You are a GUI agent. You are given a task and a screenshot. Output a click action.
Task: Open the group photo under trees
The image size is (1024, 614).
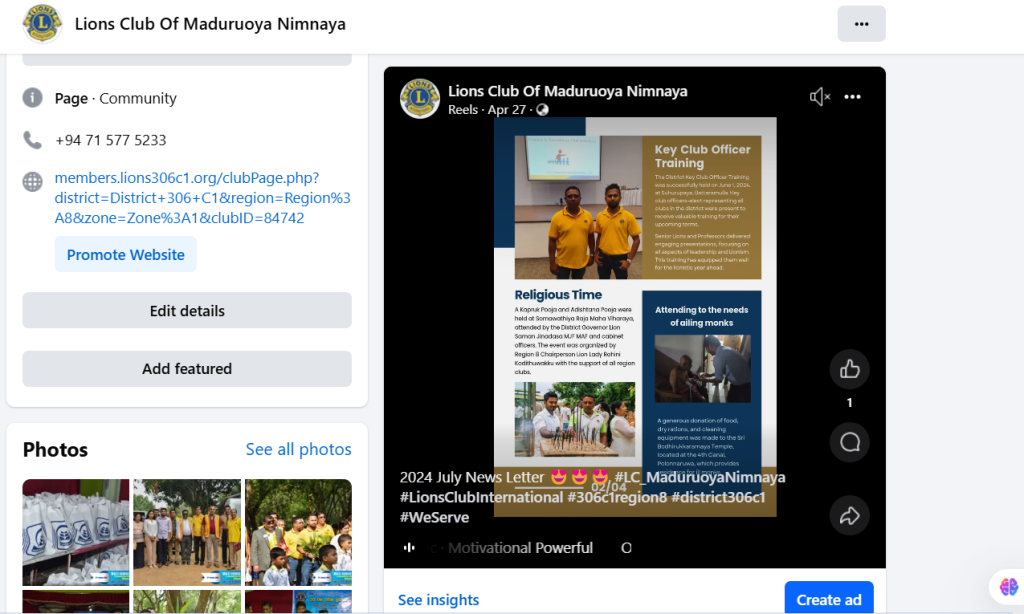187,532
